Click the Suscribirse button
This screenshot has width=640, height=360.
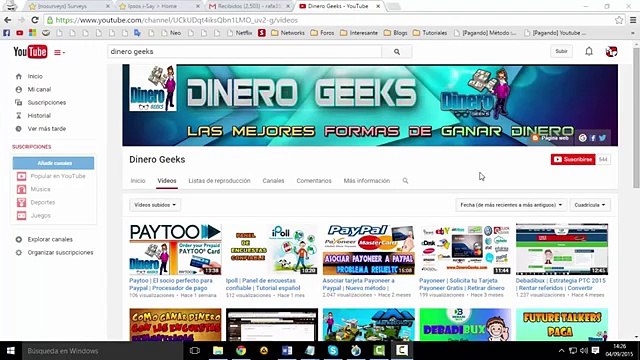click(x=573, y=159)
